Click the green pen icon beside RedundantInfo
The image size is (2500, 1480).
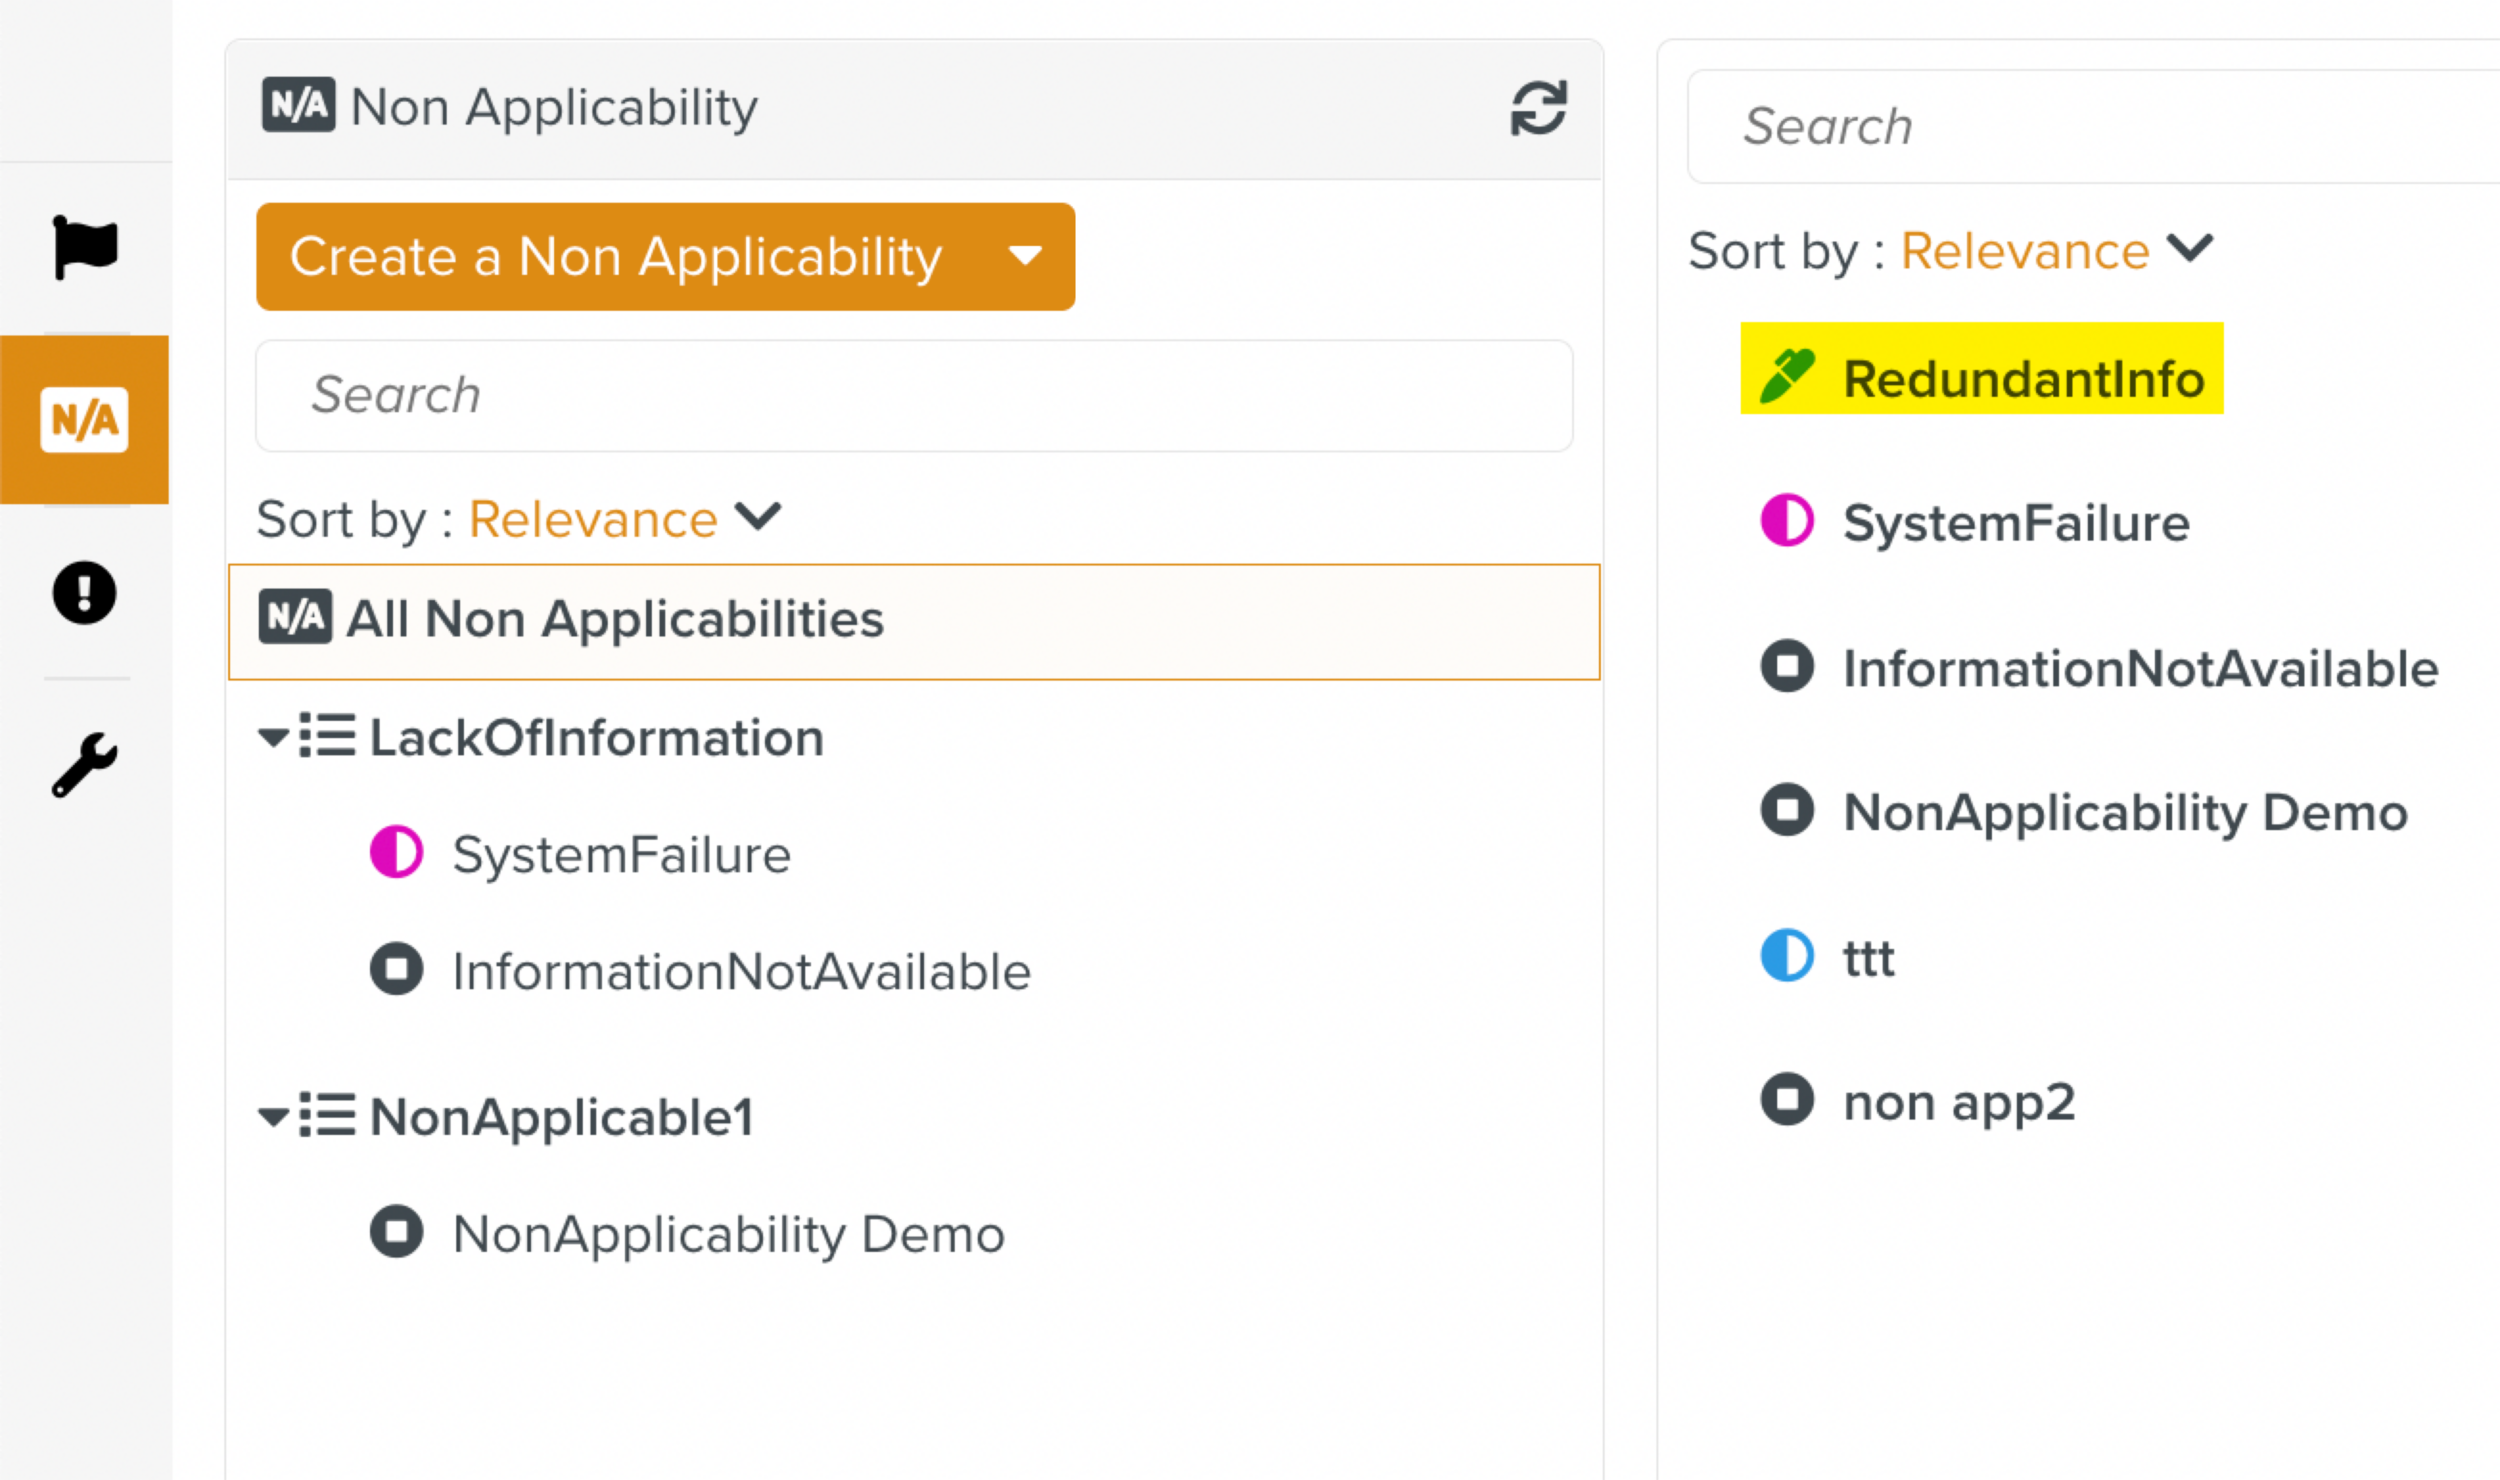tap(1786, 377)
